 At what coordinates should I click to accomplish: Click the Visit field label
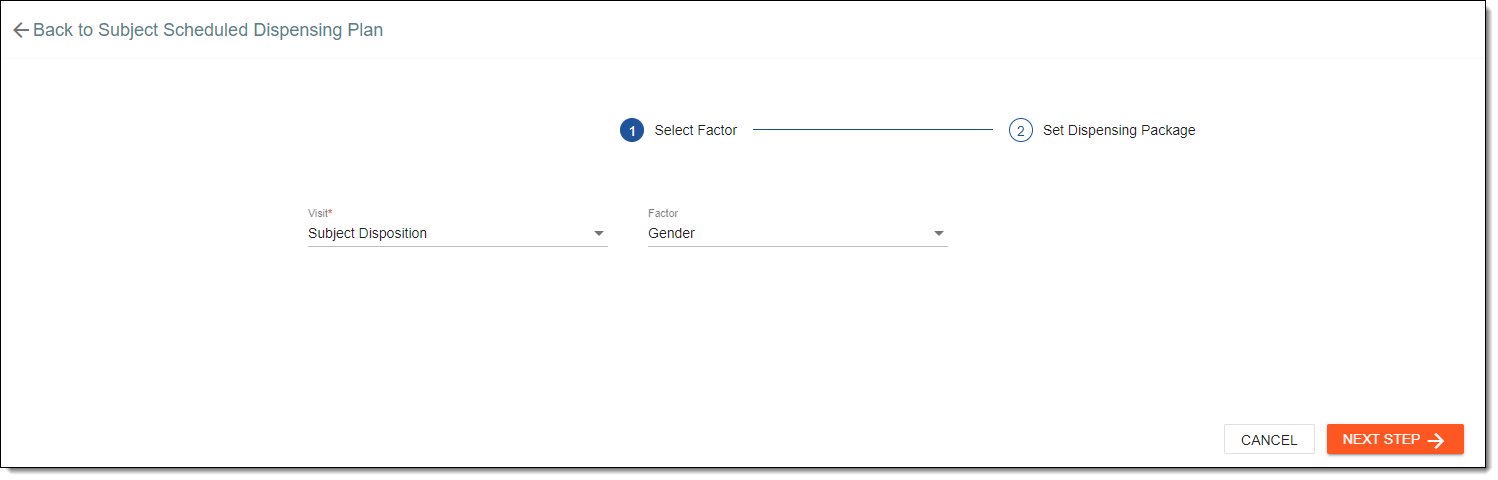click(x=320, y=213)
